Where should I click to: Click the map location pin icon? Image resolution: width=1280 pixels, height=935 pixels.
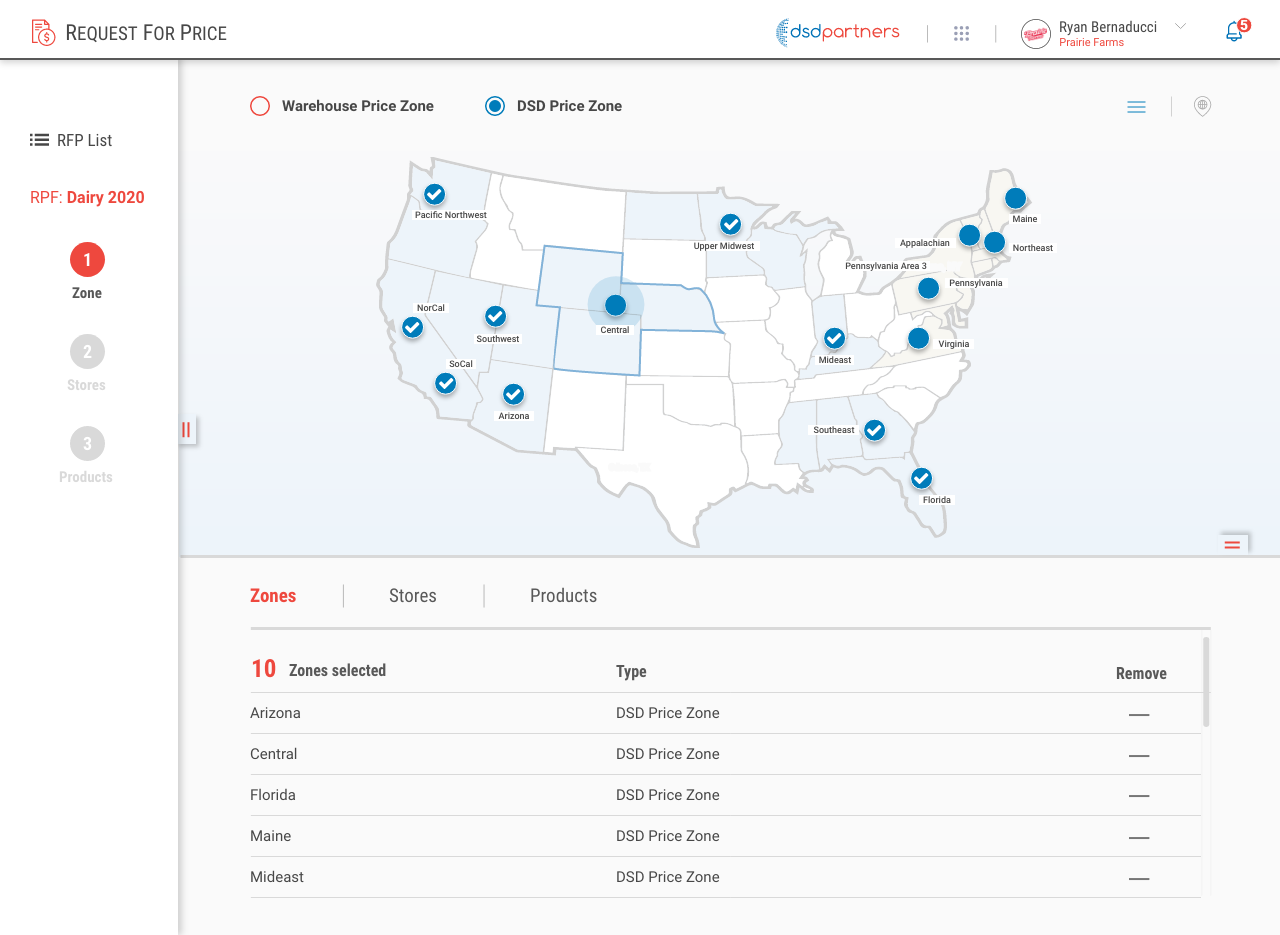(x=1202, y=106)
